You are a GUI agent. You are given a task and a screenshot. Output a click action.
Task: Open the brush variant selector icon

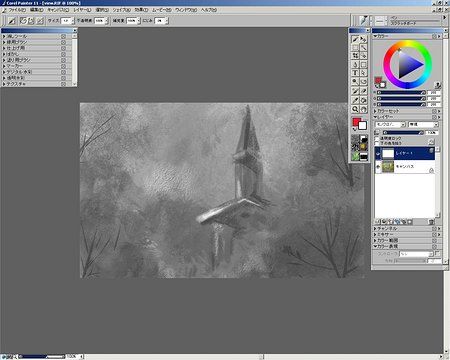tap(380, 21)
